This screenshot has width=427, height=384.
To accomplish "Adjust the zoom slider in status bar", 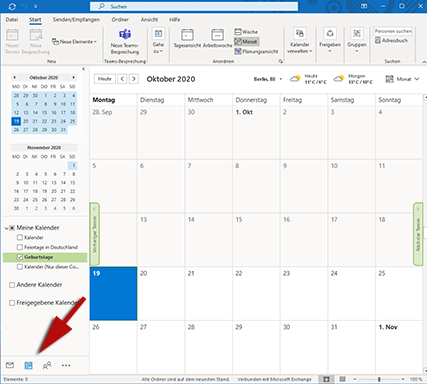I will (379, 379).
